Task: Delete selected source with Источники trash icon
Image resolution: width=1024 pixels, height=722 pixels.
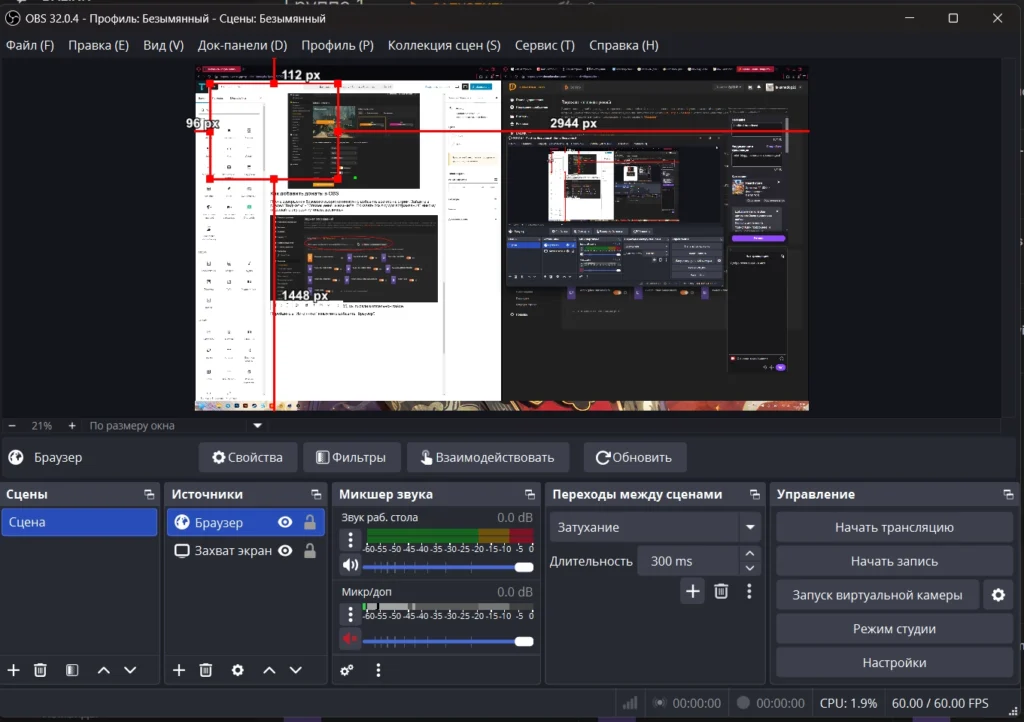Action: [x=206, y=670]
